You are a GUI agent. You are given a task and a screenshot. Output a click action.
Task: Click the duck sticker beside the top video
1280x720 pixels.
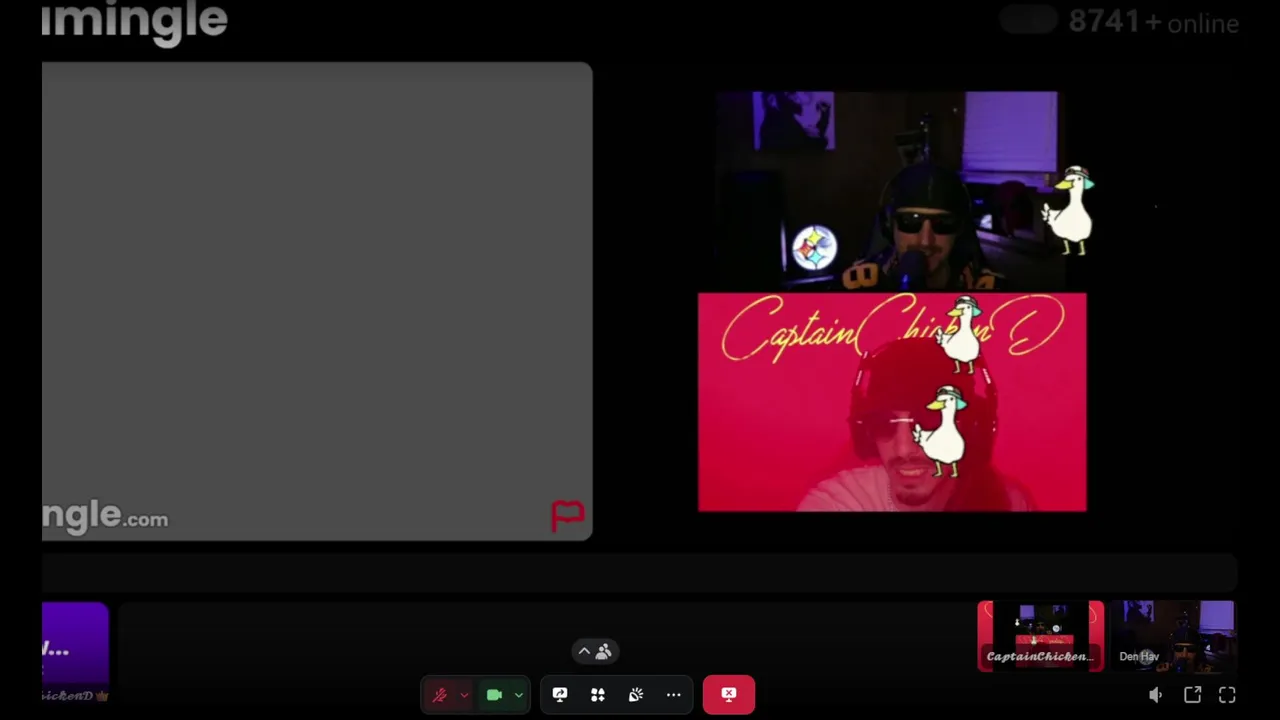(1070, 211)
